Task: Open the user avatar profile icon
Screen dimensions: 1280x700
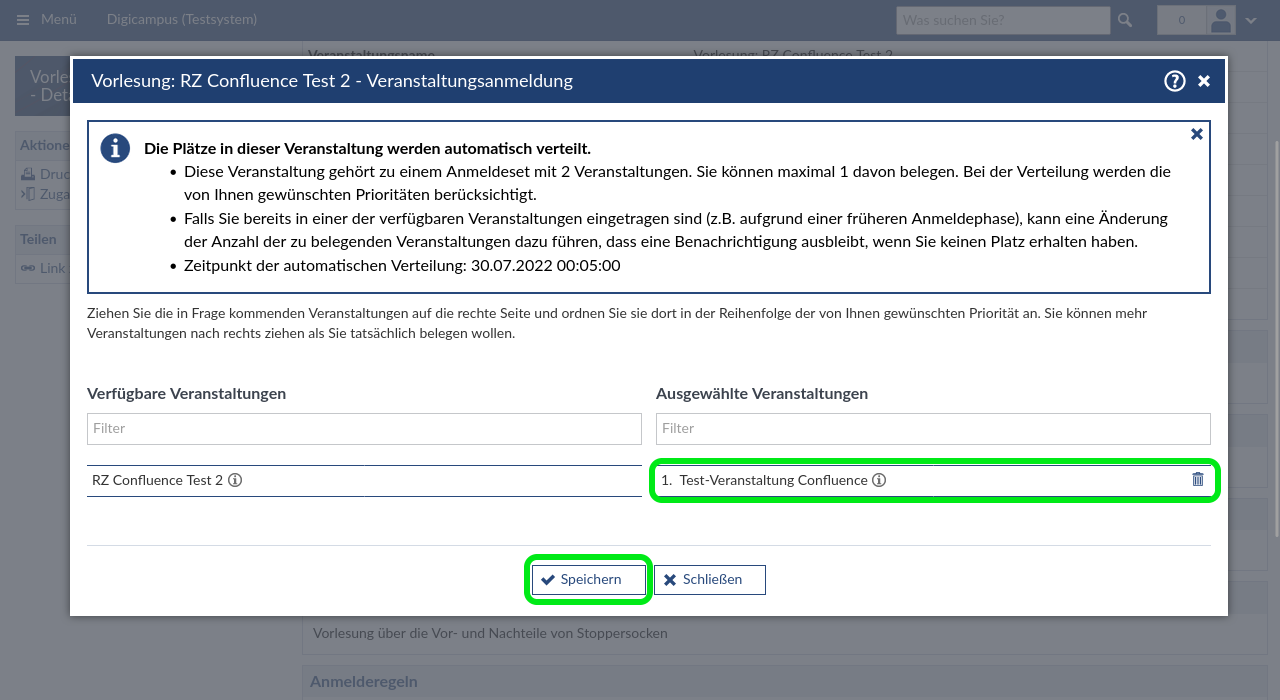Action: [x=1221, y=20]
